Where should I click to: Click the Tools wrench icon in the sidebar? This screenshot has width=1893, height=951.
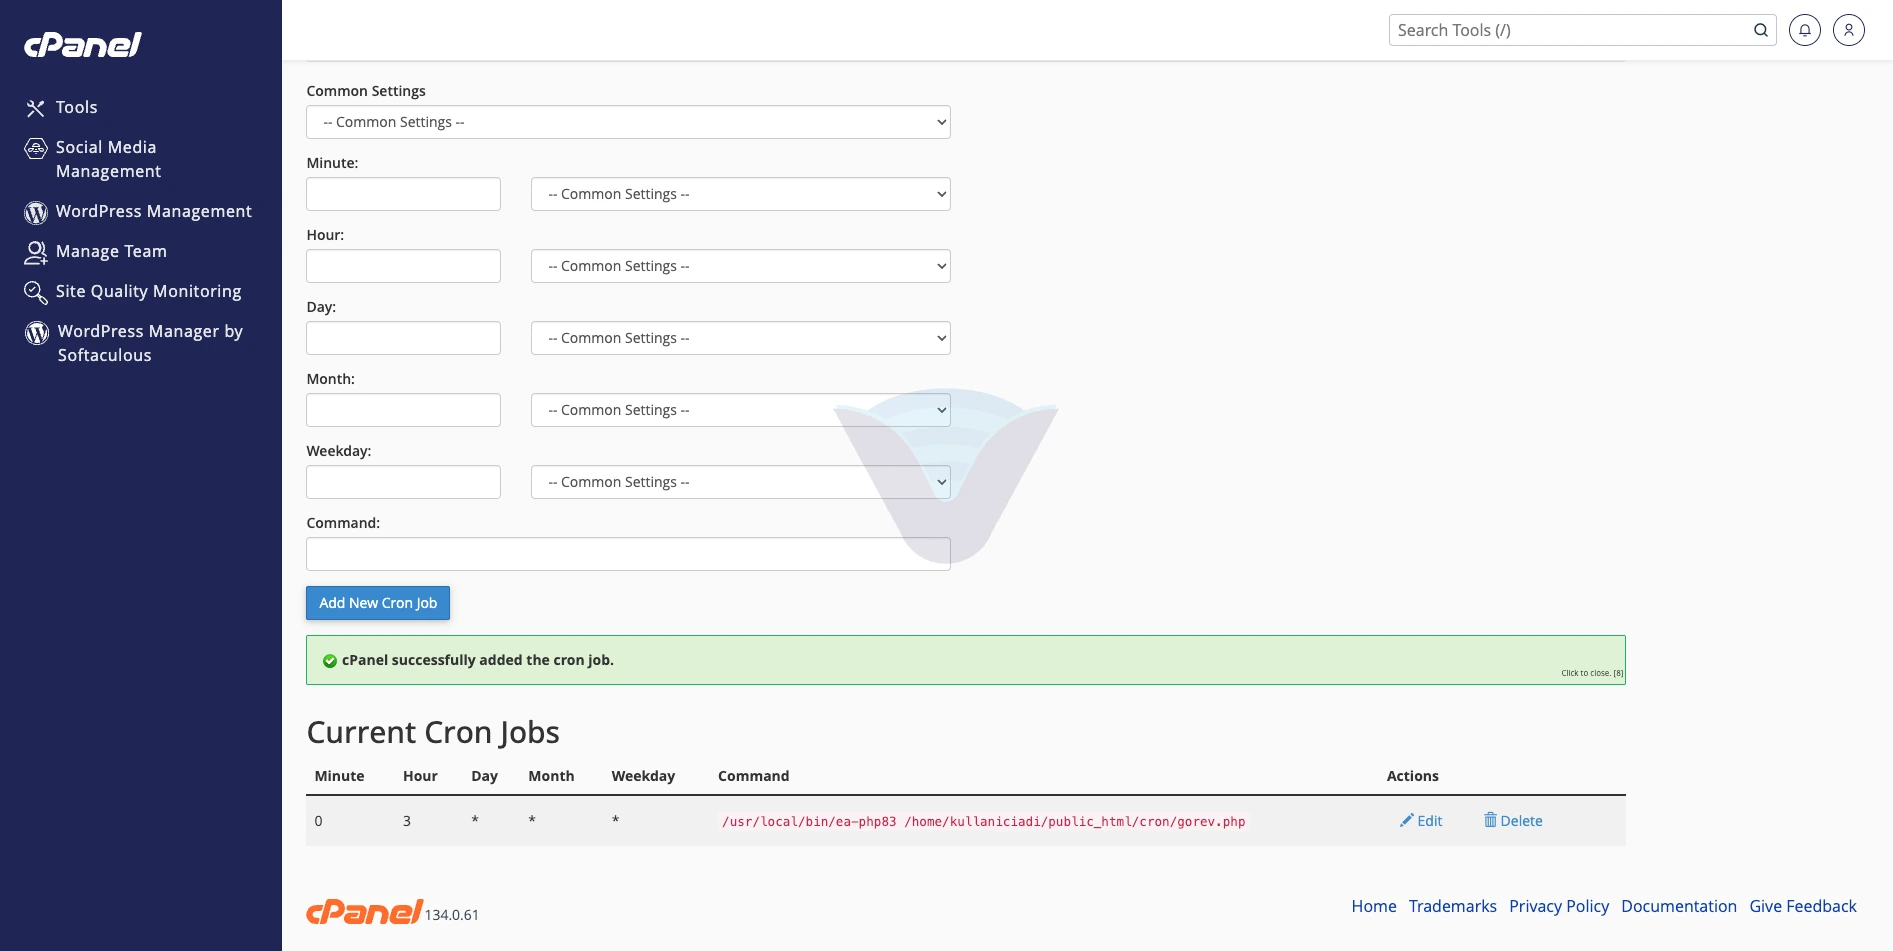pos(36,108)
